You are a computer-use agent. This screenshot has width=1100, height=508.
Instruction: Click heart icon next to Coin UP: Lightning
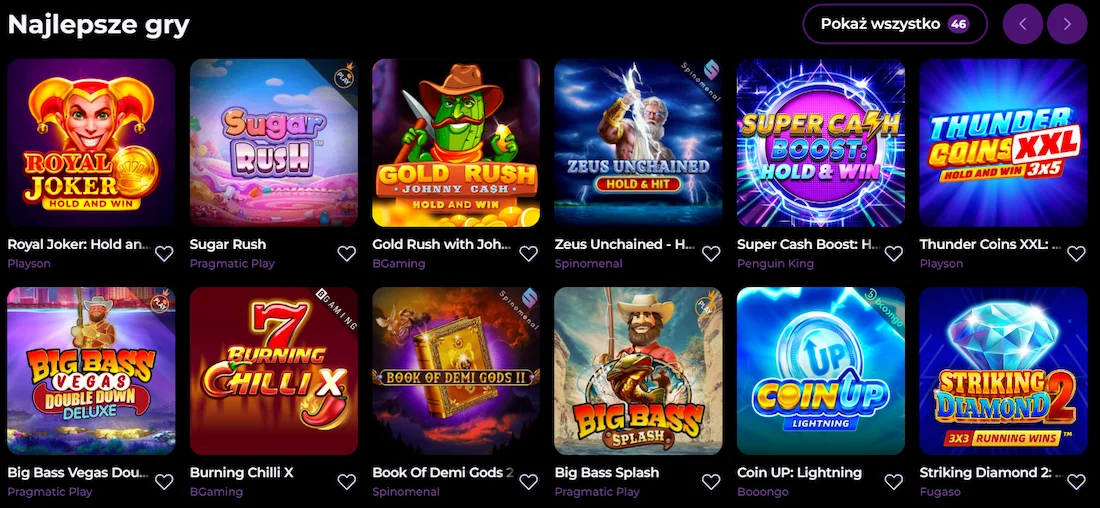[894, 481]
